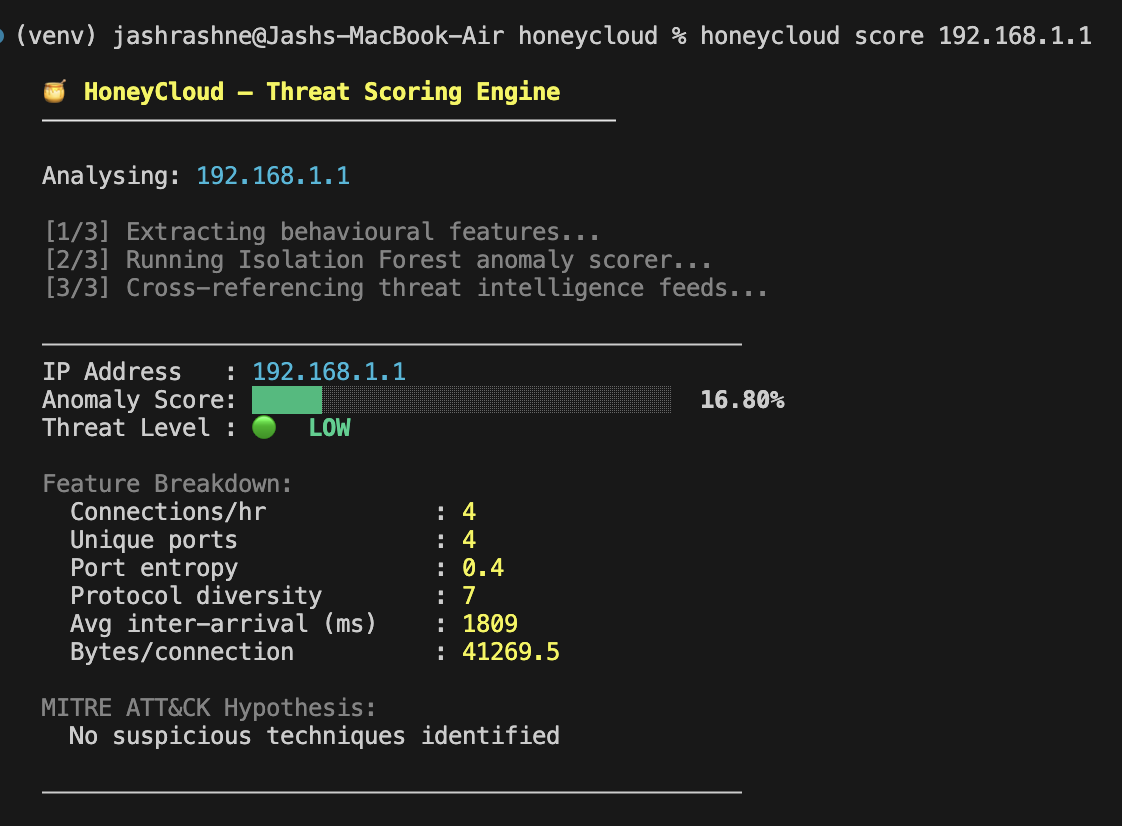The width and height of the screenshot is (1122, 826).
Task: Click the command 'honeycloud score 192.168.1.1'
Action: point(895,35)
